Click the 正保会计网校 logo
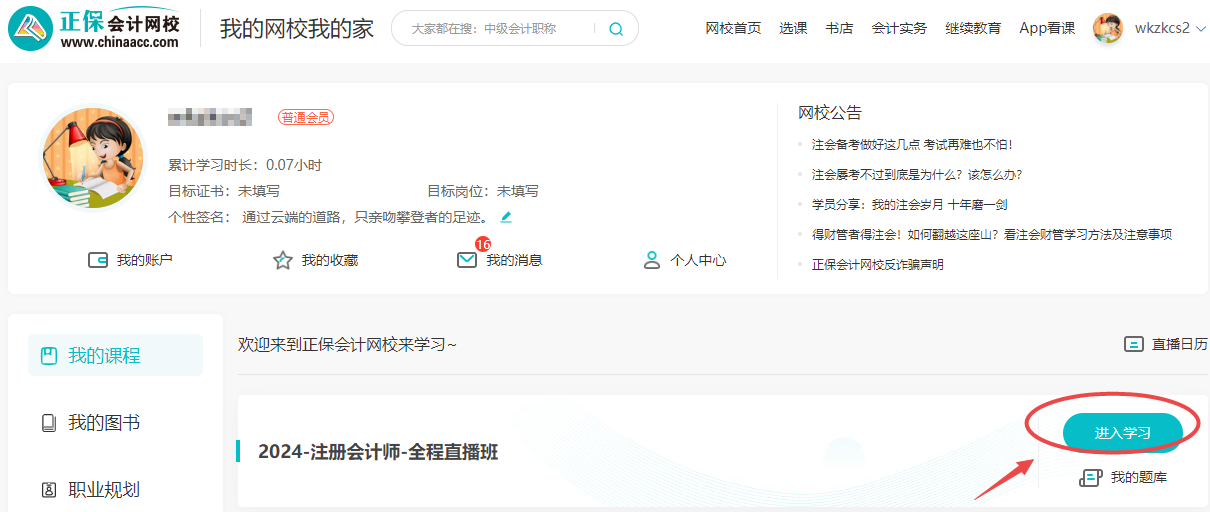Screen dimensions: 1210x512 pos(95,28)
